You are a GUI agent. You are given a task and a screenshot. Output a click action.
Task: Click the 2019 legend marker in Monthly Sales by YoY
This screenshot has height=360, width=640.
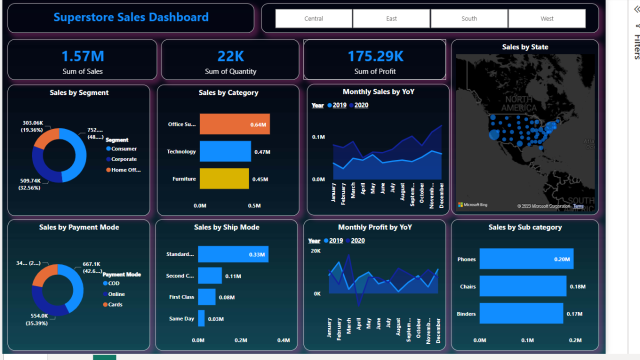330,105
